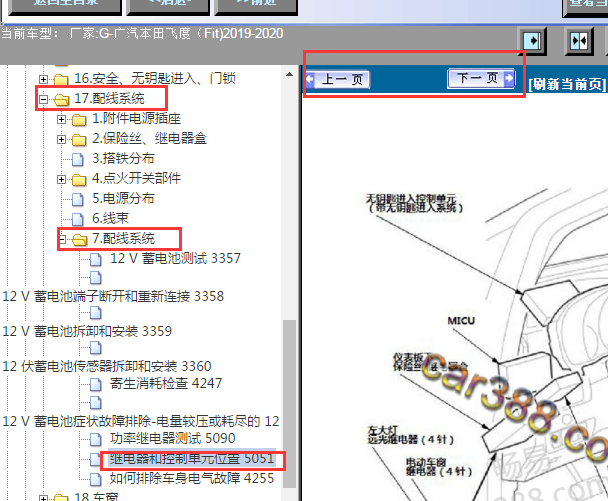Click folder icon of 4.点火开关部件

click(79, 179)
